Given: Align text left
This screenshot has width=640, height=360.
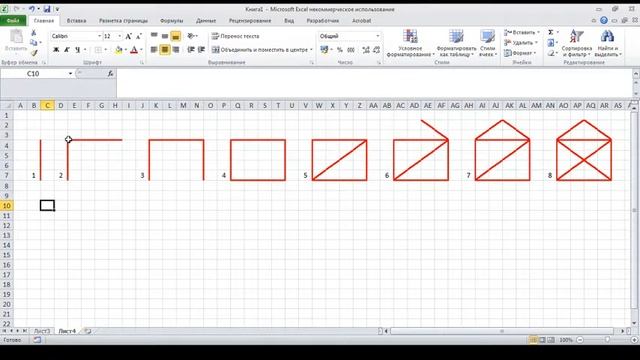Looking at the screenshot, I should [154, 50].
